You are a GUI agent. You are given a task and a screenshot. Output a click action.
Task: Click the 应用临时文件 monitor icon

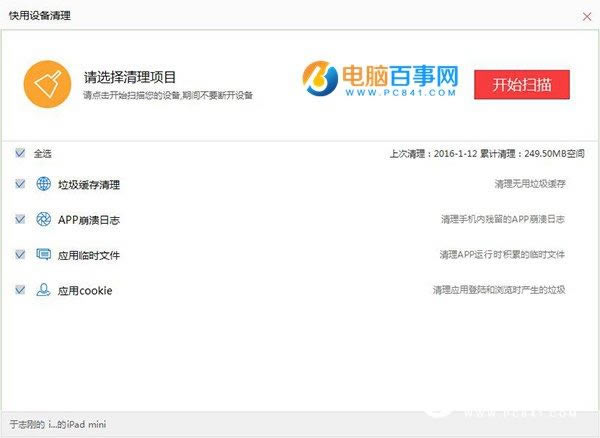44,255
